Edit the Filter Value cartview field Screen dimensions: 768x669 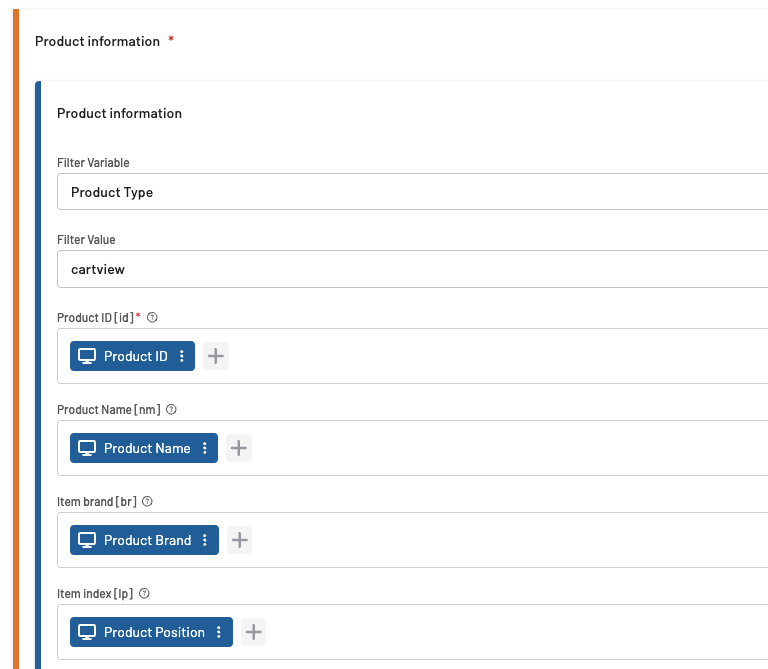pos(412,269)
